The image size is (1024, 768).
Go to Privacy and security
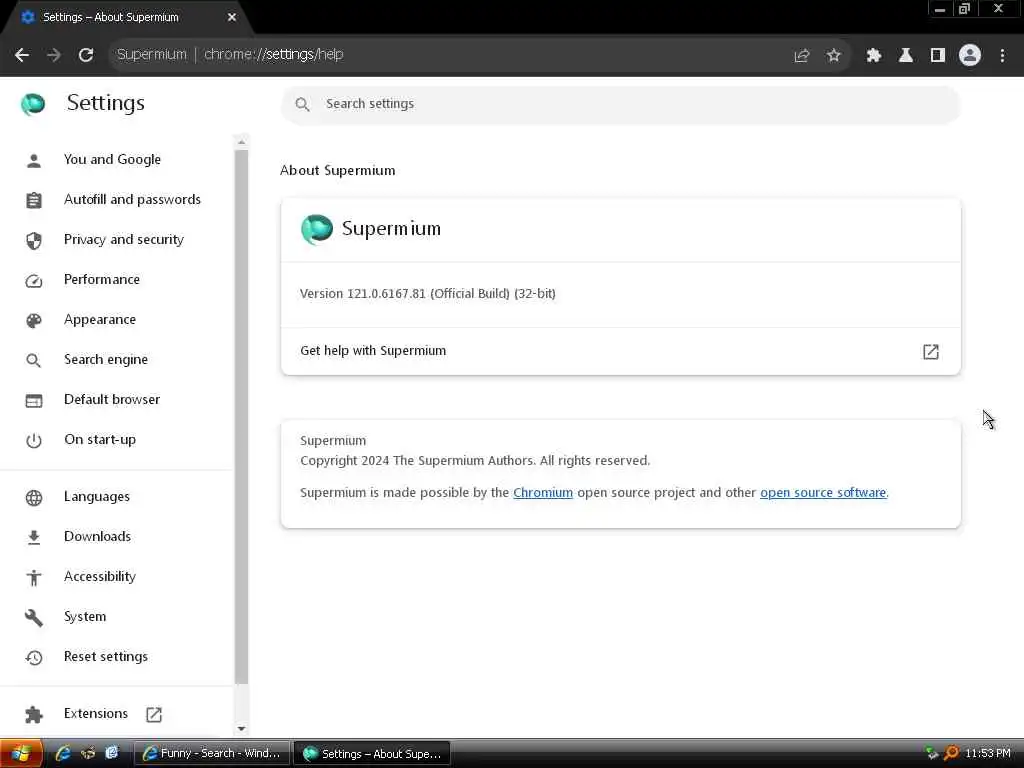point(124,239)
